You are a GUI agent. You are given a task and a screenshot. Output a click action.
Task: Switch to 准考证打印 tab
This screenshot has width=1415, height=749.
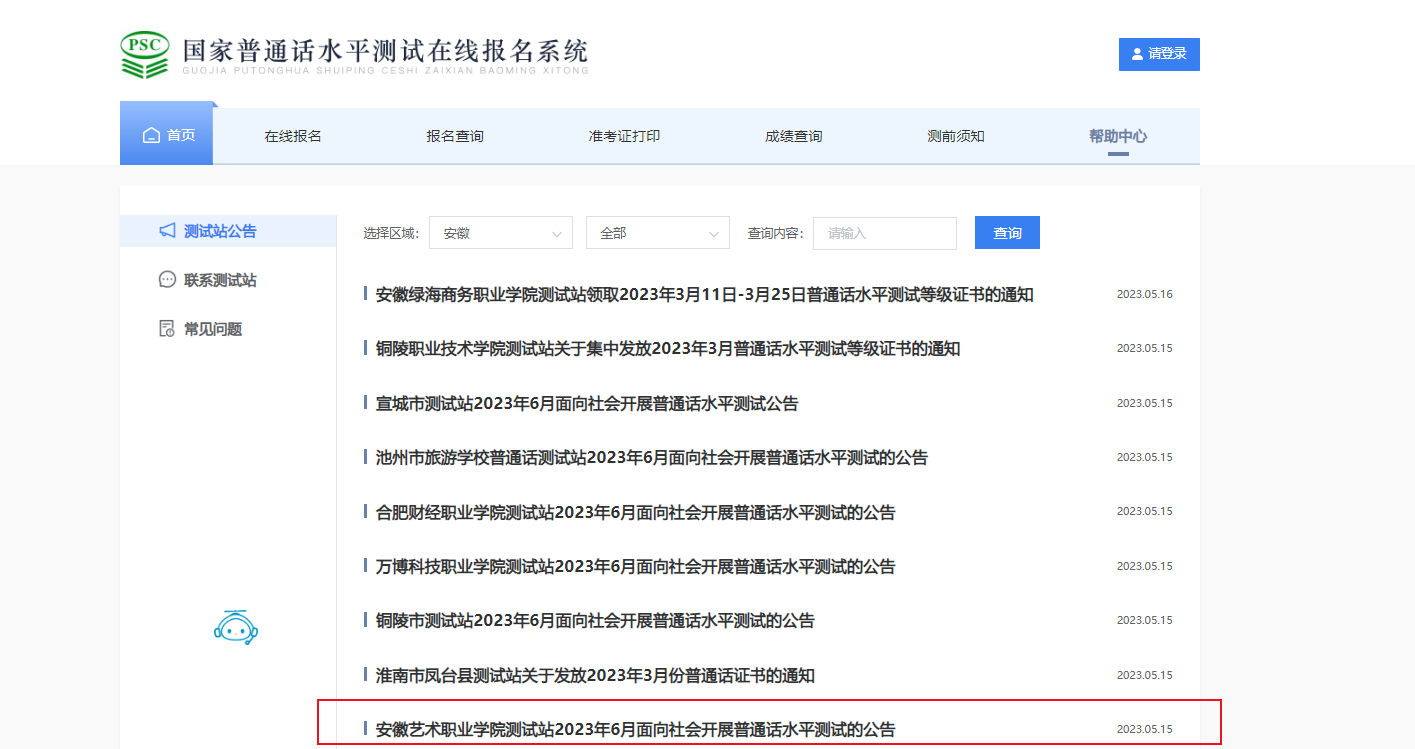coord(624,136)
